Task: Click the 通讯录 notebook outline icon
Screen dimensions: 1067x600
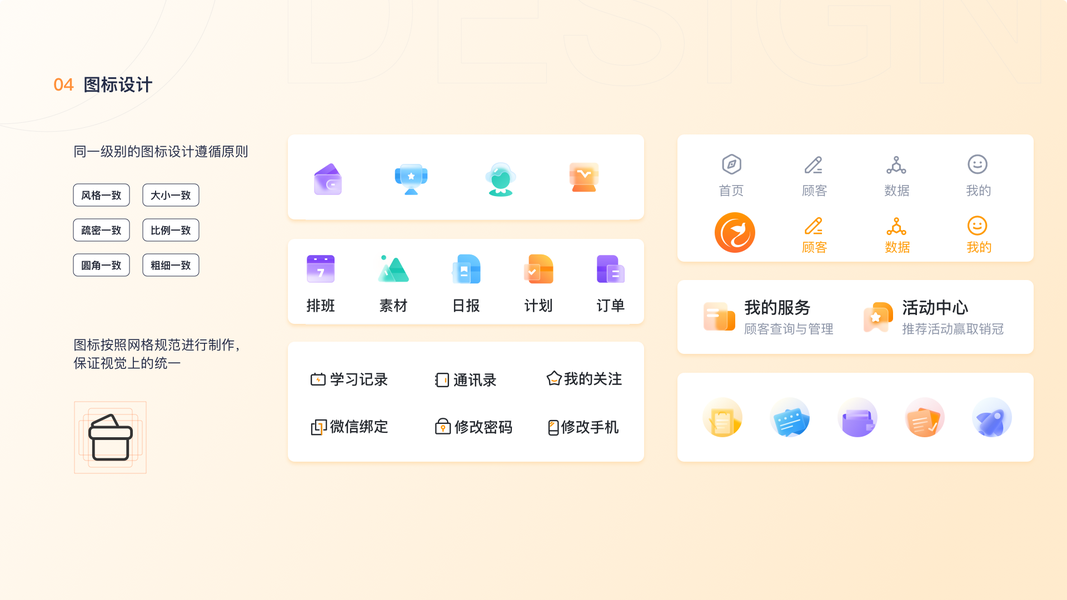Action: pyautogui.click(x=442, y=380)
